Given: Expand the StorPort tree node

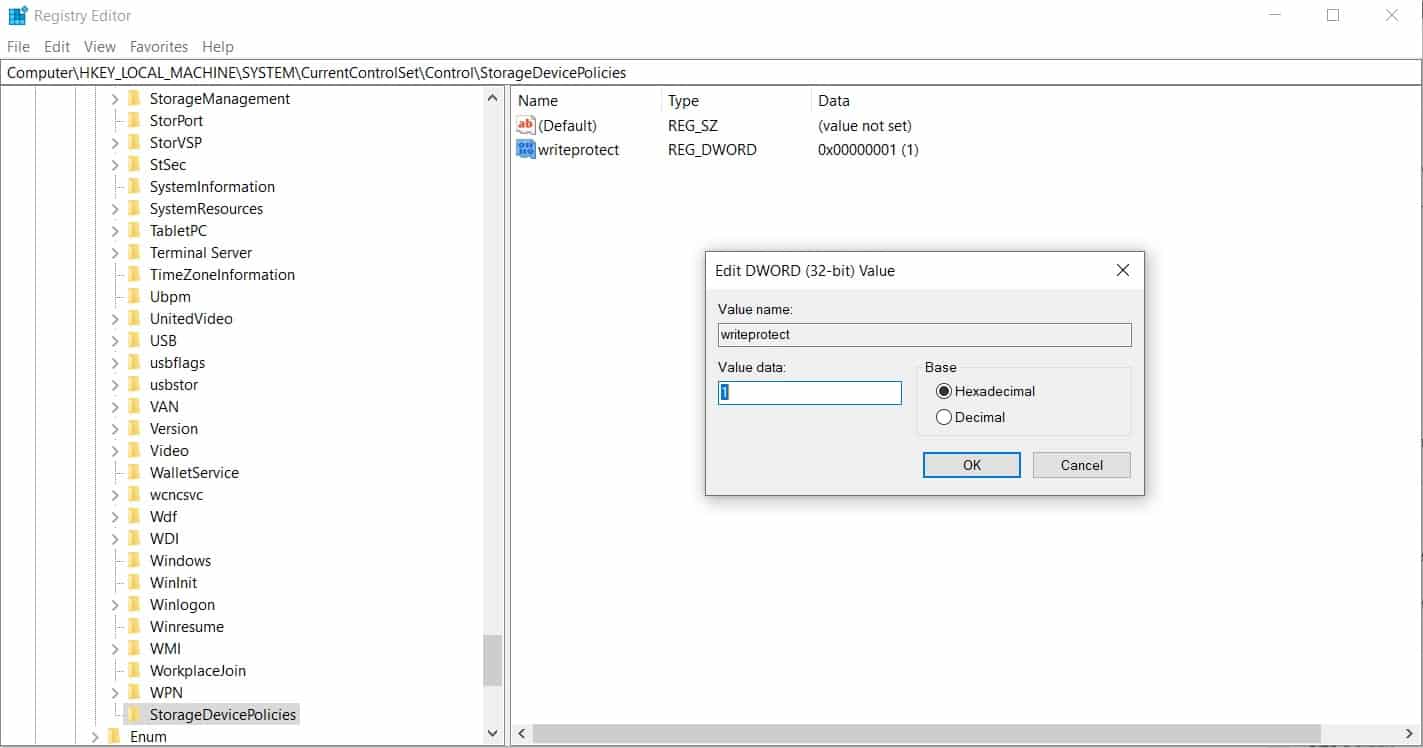Looking at the screenshot, I should pyautogui.click(x=116, y=120).
